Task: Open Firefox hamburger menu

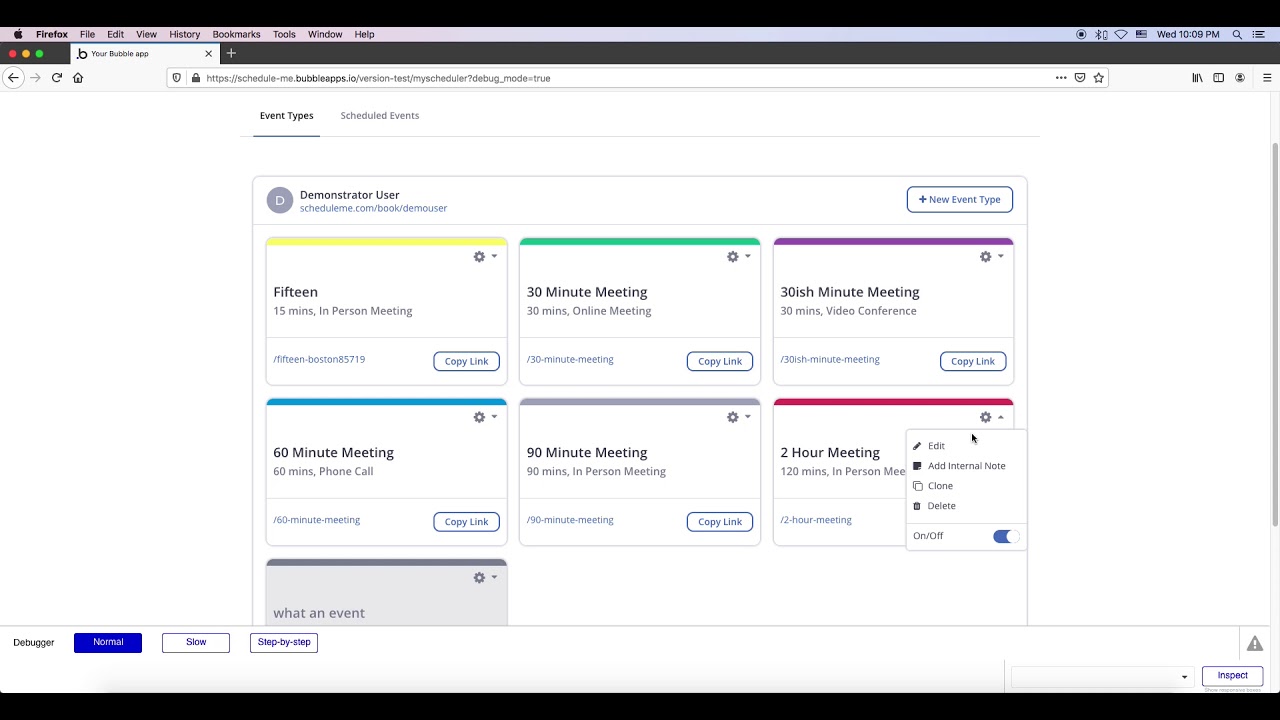Action: (x=1267, y=78)
